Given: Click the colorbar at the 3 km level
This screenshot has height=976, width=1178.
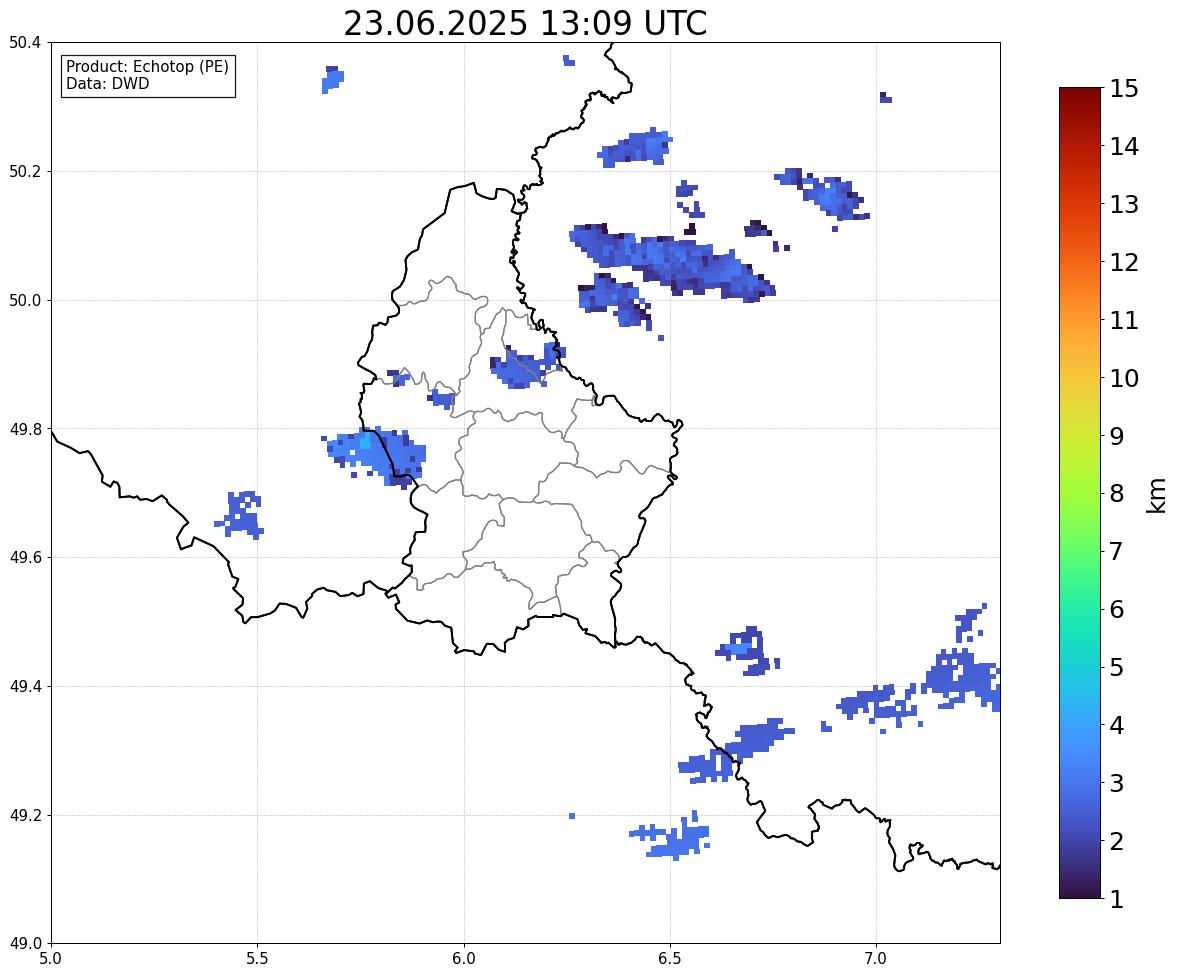Looking at the screenshot, I should click(1080, 783).
